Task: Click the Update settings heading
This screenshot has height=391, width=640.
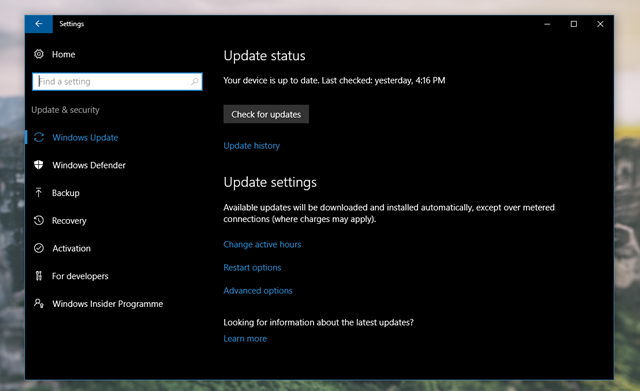Action: pyautogui.click(x=270, y=182)
